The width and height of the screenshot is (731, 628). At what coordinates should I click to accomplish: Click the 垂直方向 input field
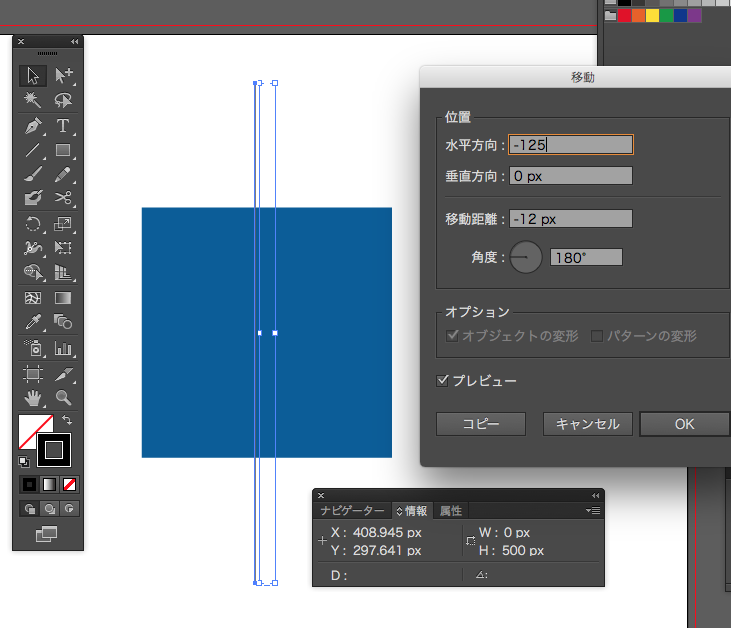(x=571, y=176)
